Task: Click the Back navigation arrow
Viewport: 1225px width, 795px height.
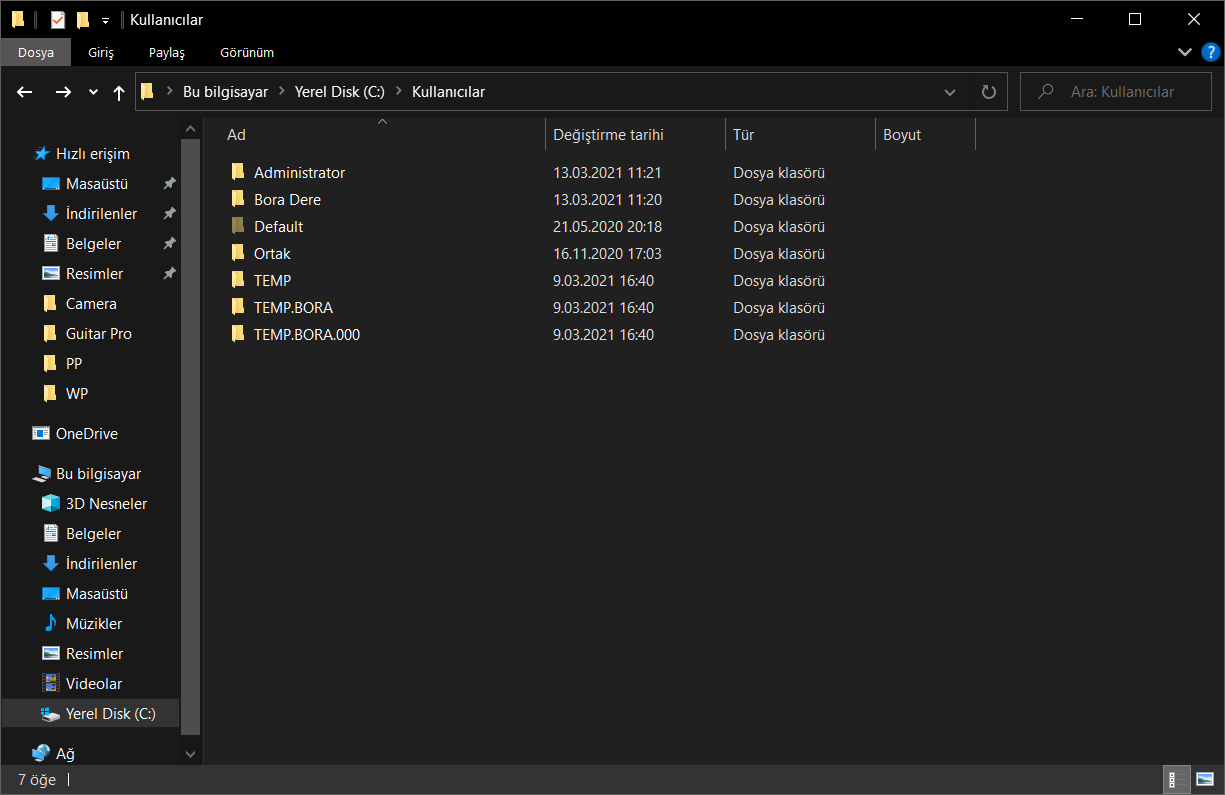Action: pos(25,92)
